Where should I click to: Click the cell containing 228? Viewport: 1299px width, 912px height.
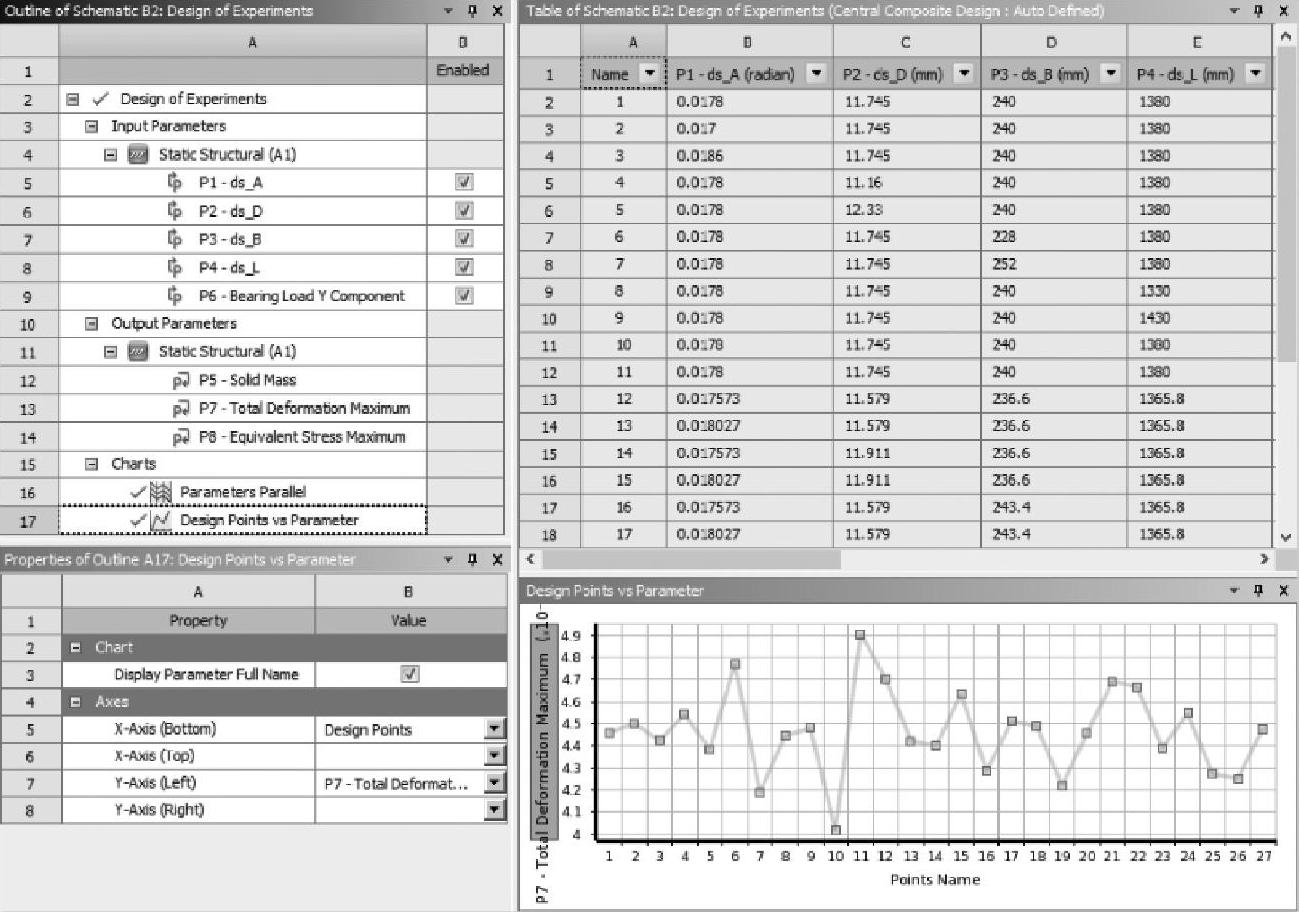(1054, 237)
